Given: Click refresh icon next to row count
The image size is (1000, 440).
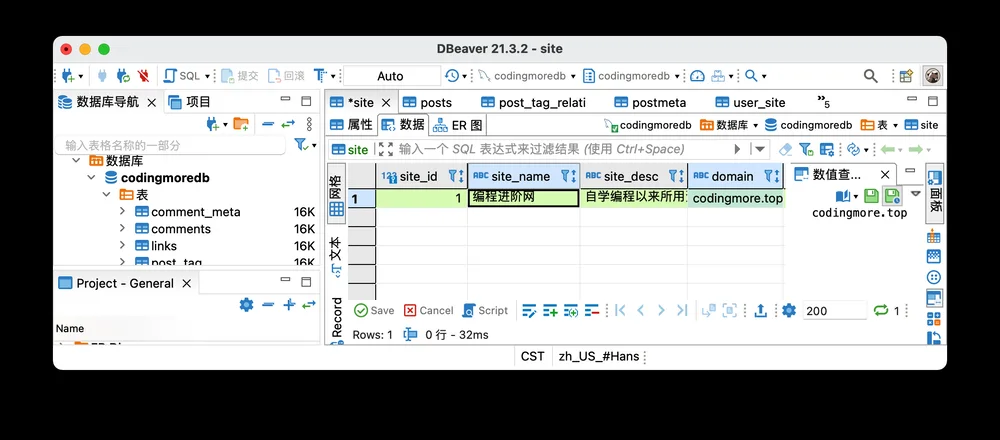Looking at the screenshot, I should coord(881,311).
